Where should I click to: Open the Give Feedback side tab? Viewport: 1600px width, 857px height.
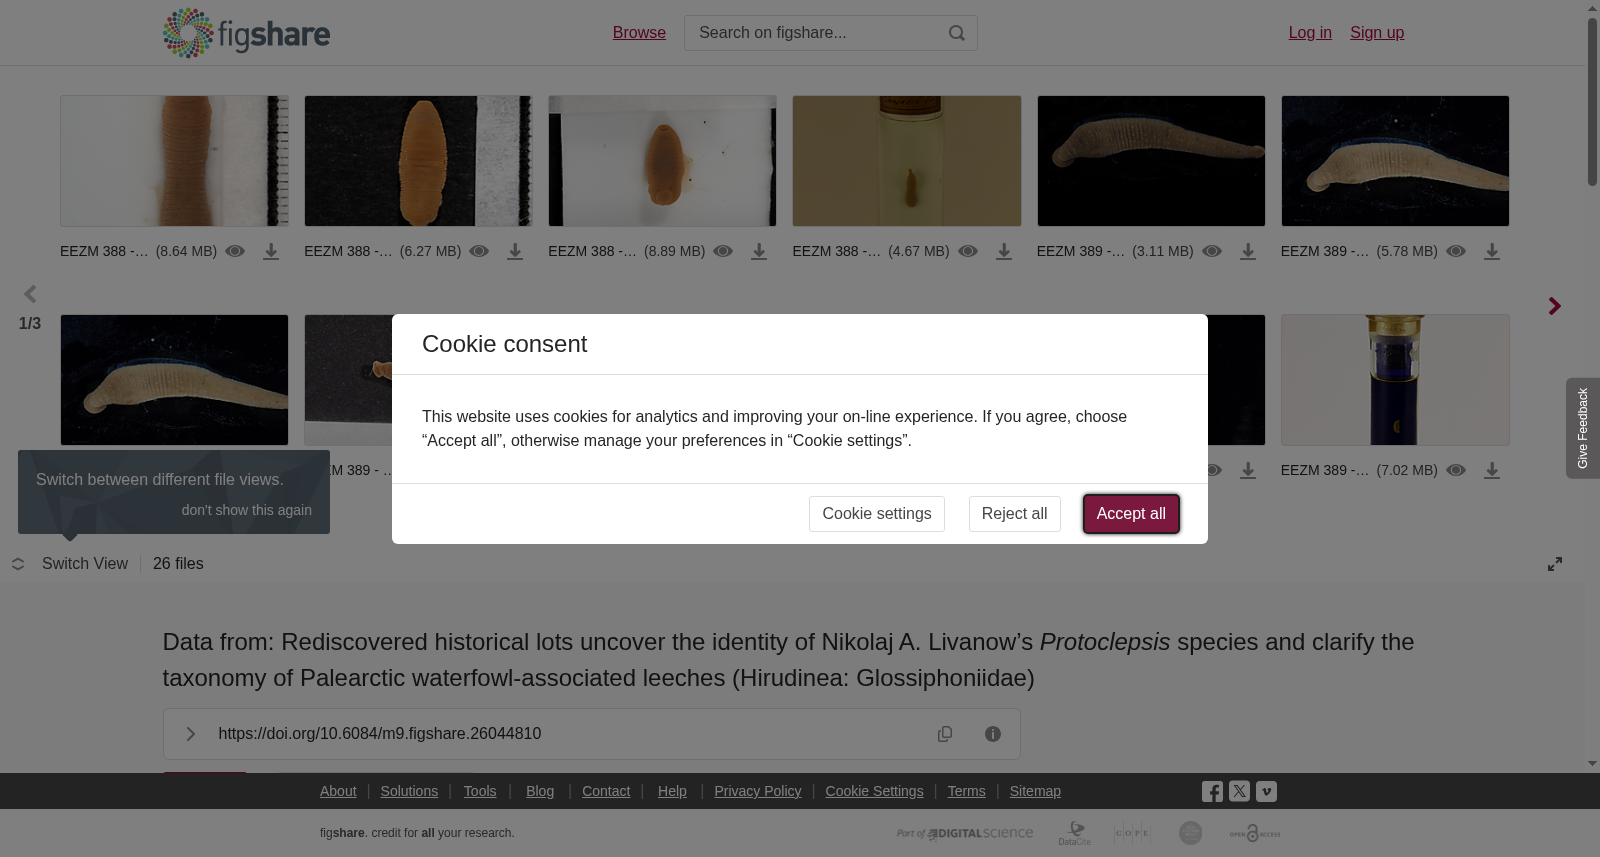click(x=1583, y=428)
